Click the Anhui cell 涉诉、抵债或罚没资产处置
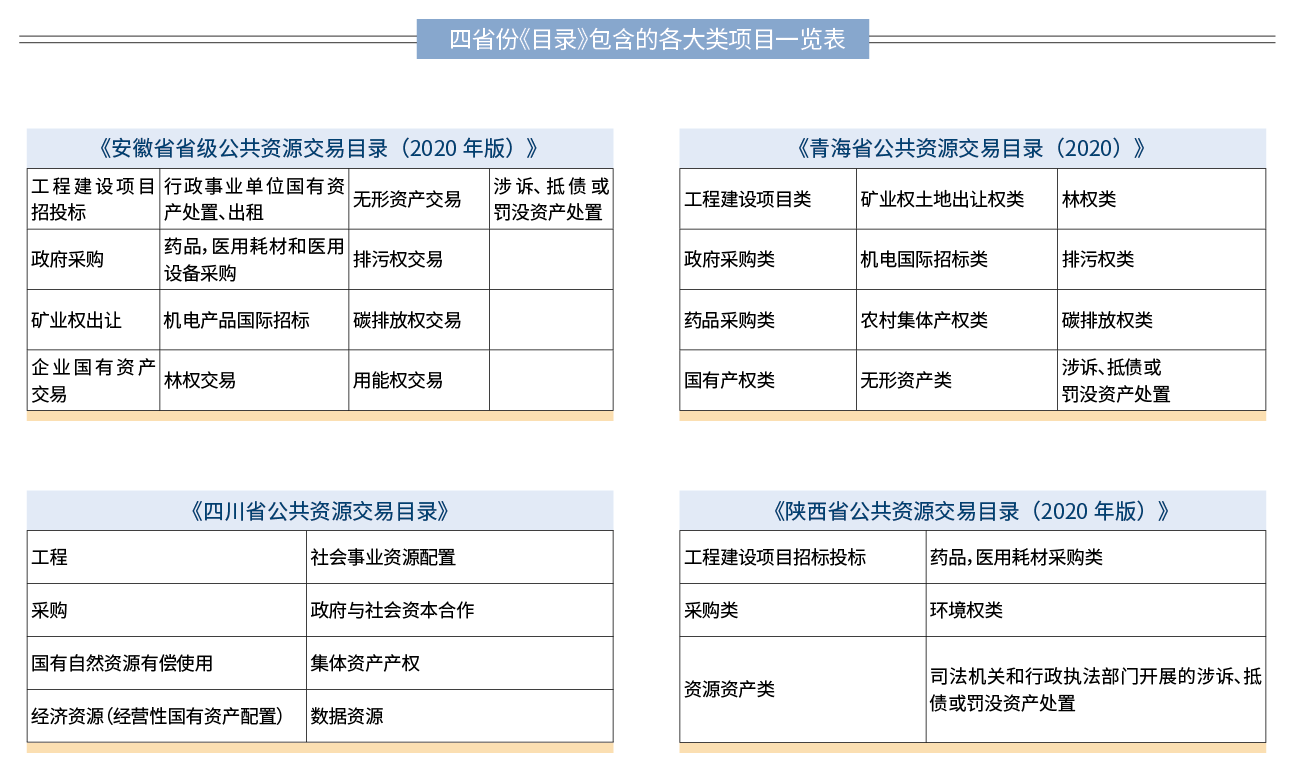This screenshot has width=1296, height=770. [551, 199]
